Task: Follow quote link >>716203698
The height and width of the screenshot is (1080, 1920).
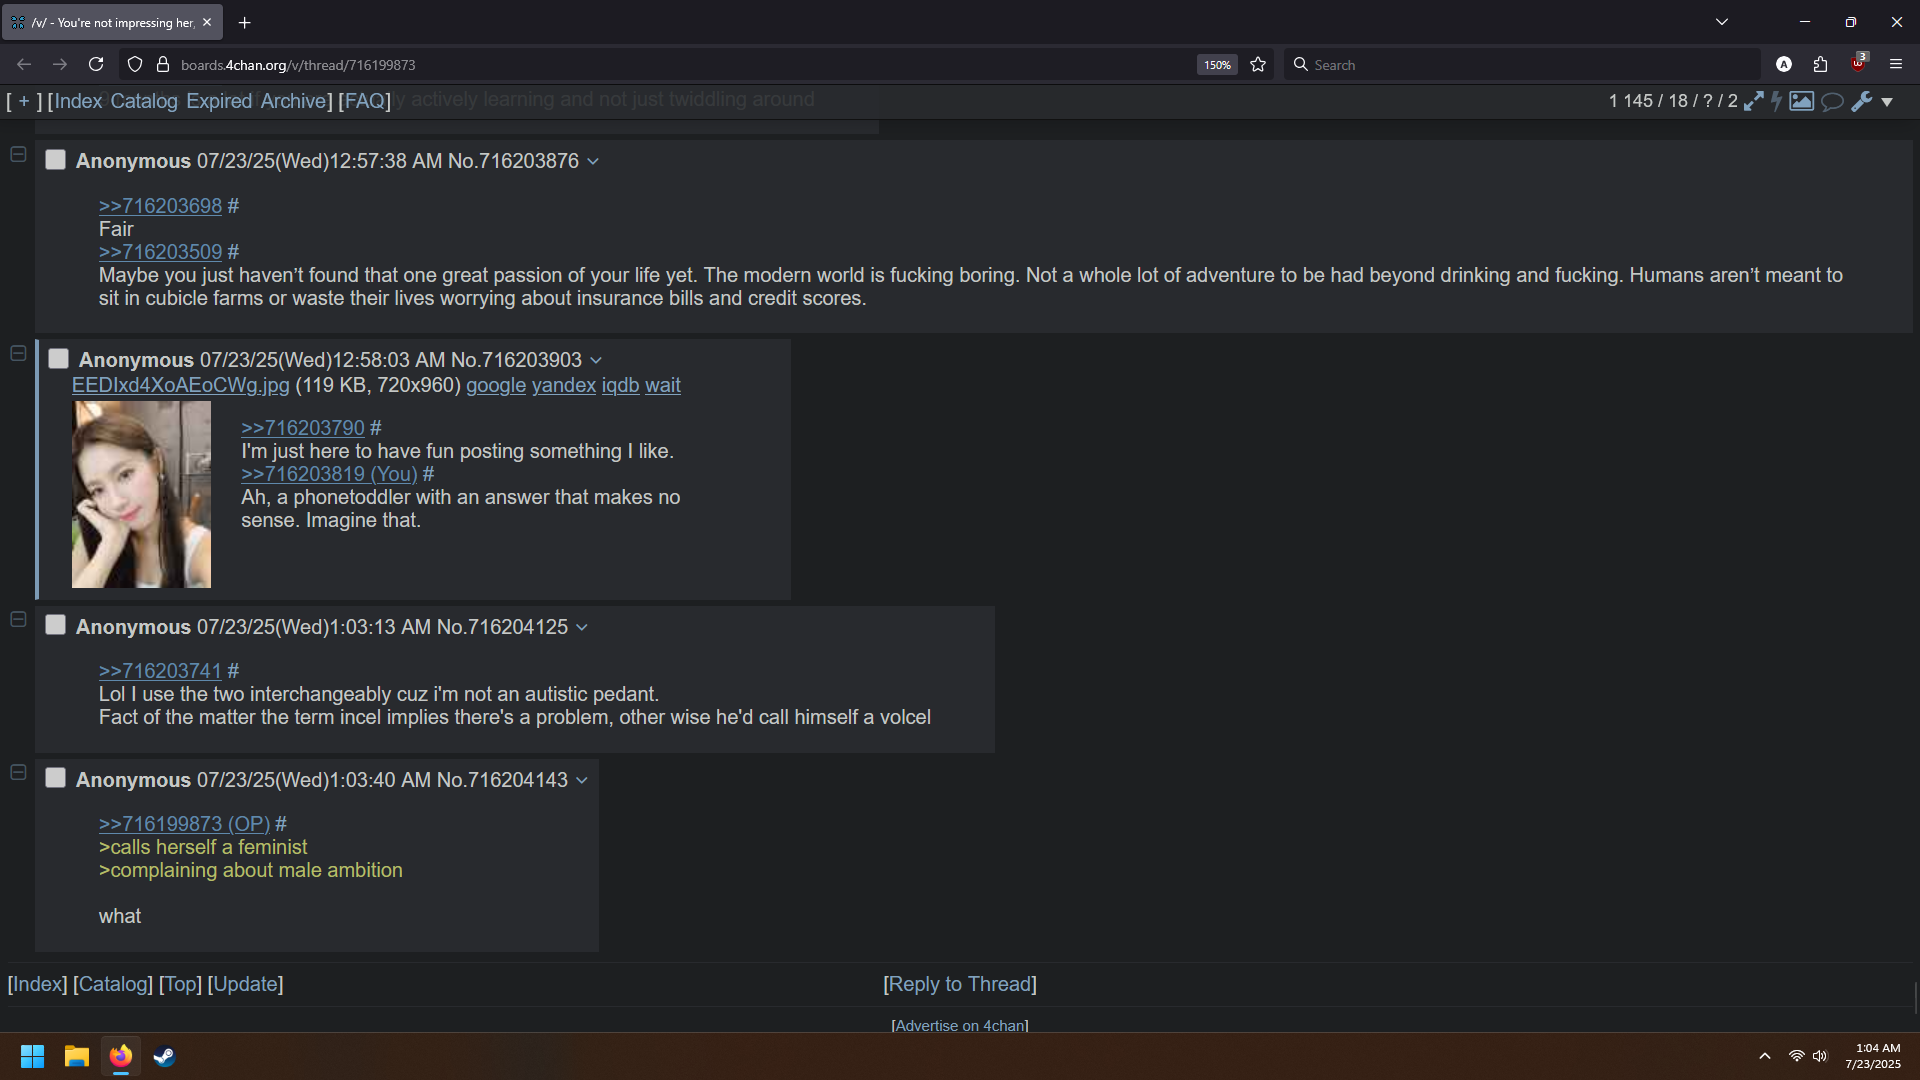Action: click(160, 206)
